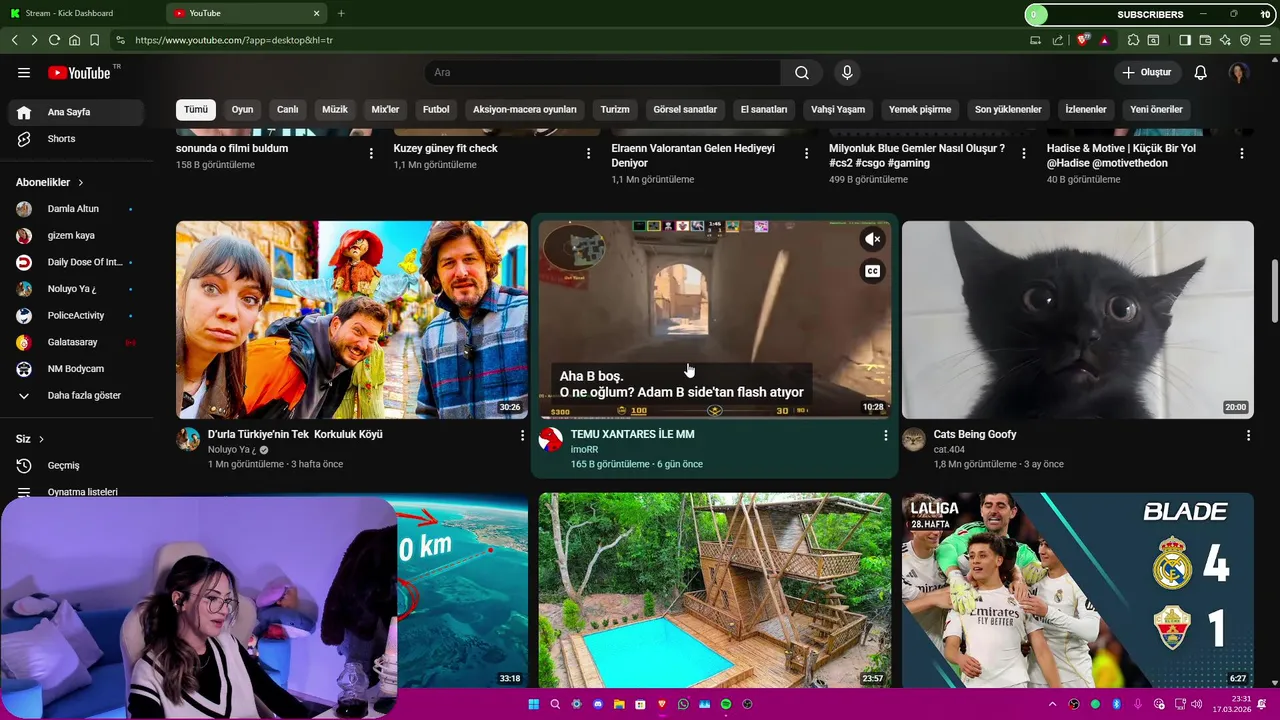This screenshot has width=1280, height=720.
Task: Select the Yemek pişirme filter chip
Action: [920, 109]
